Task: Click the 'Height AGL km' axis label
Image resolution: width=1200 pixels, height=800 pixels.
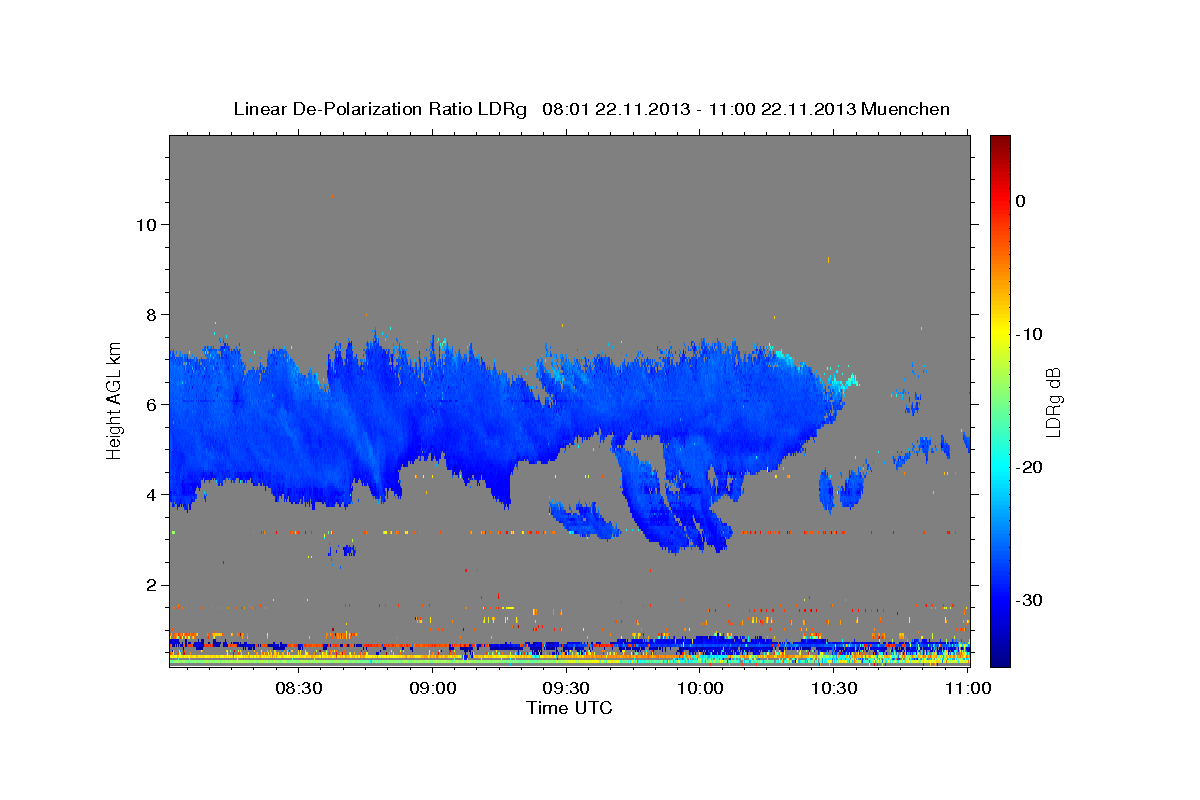Action: point(114,401)
